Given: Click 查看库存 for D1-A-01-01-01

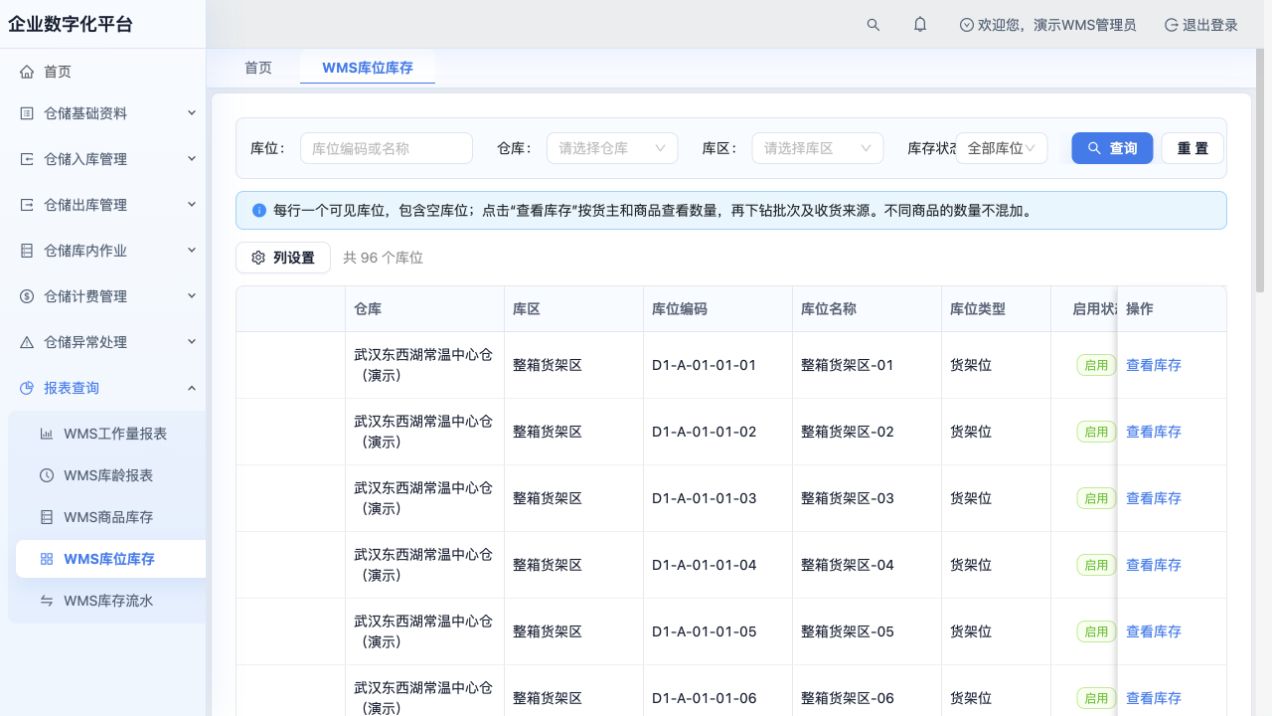Looking at the screenshot, I should click(1153, 365).
